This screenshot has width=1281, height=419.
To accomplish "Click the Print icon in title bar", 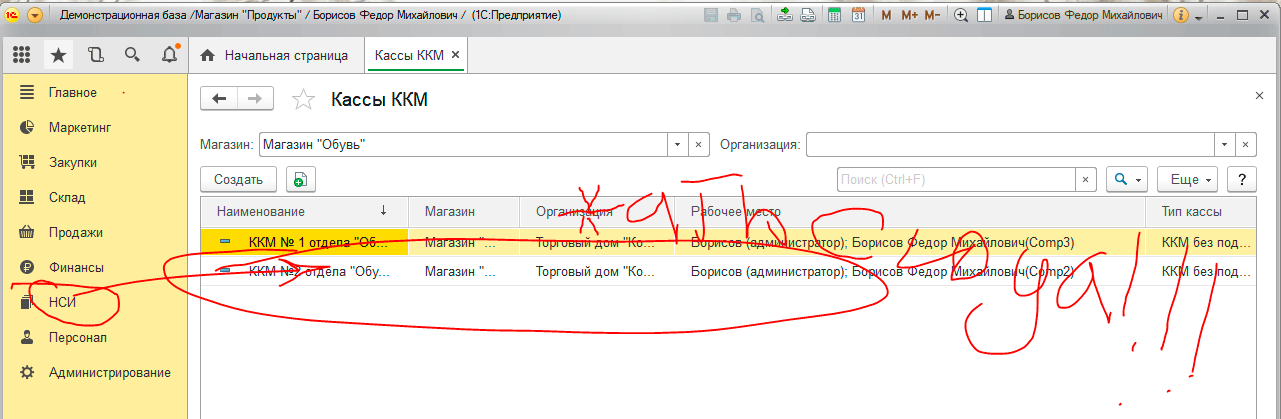I will (x=734, y=15).
